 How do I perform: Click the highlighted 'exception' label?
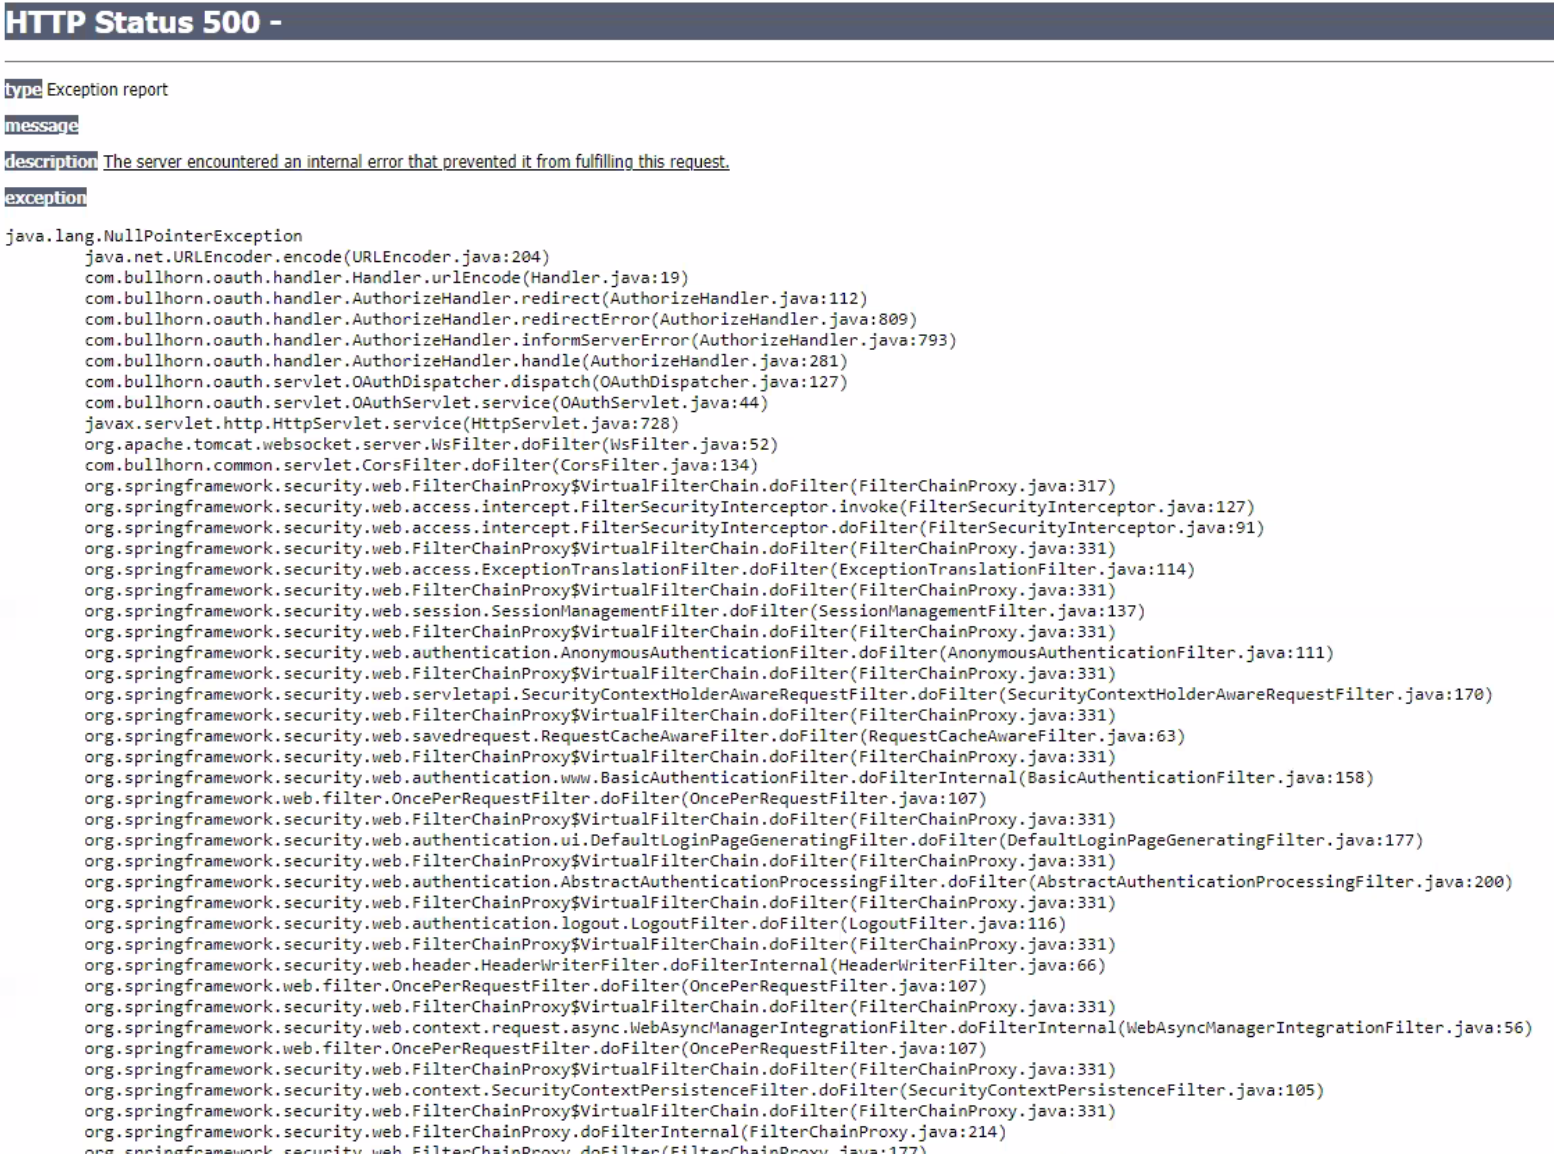(45, 198)
